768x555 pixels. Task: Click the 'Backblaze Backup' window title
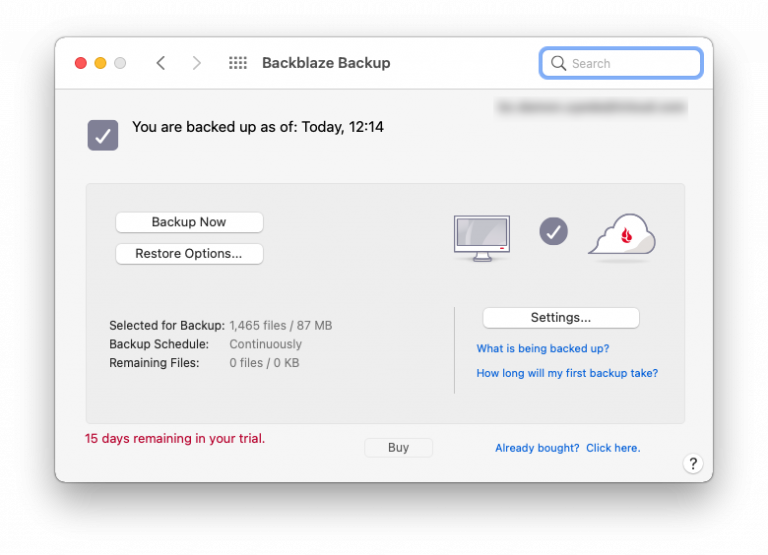click(x=326, y=63)
